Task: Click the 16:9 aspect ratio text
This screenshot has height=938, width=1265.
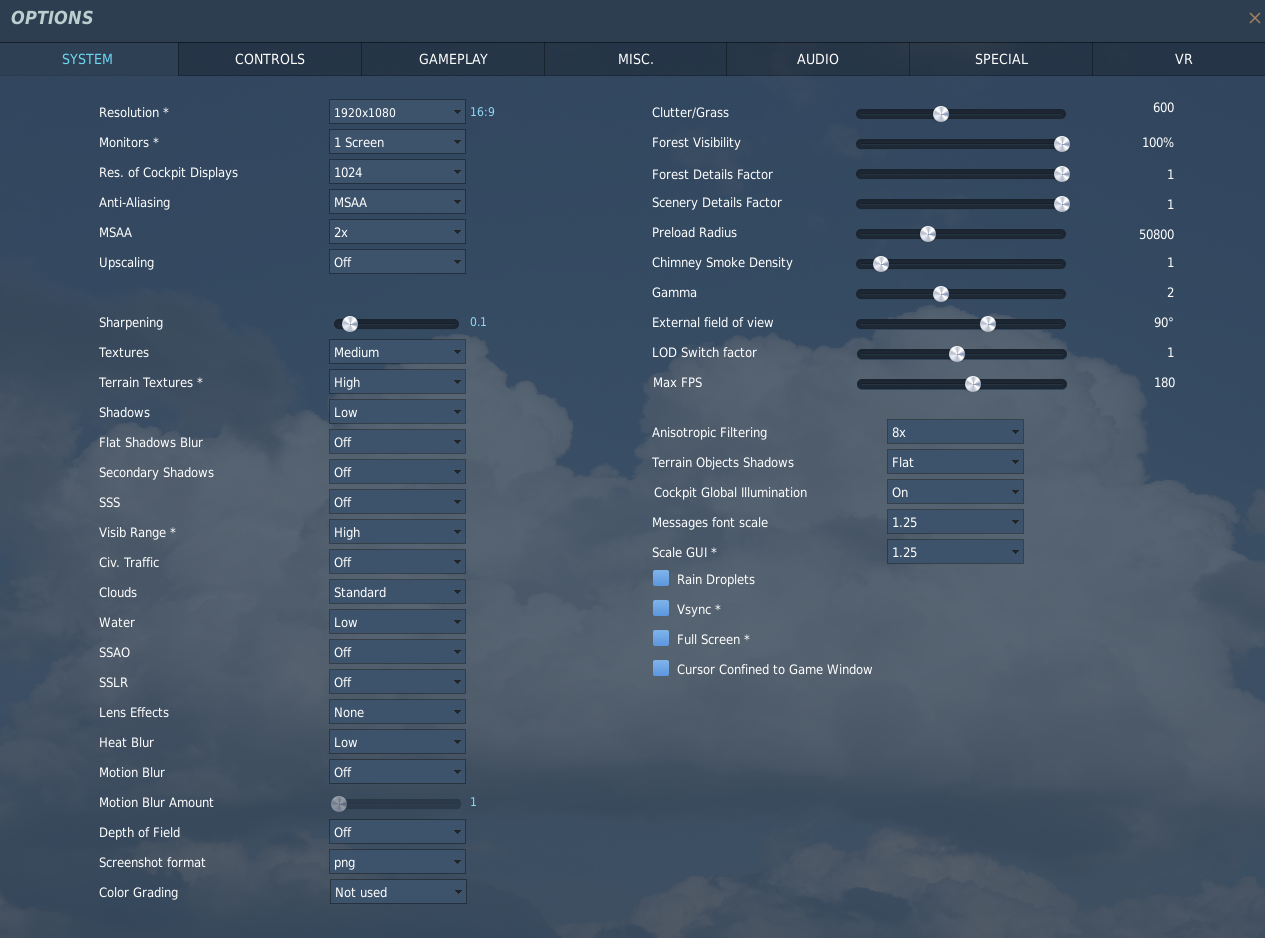Action: (482, 112)
